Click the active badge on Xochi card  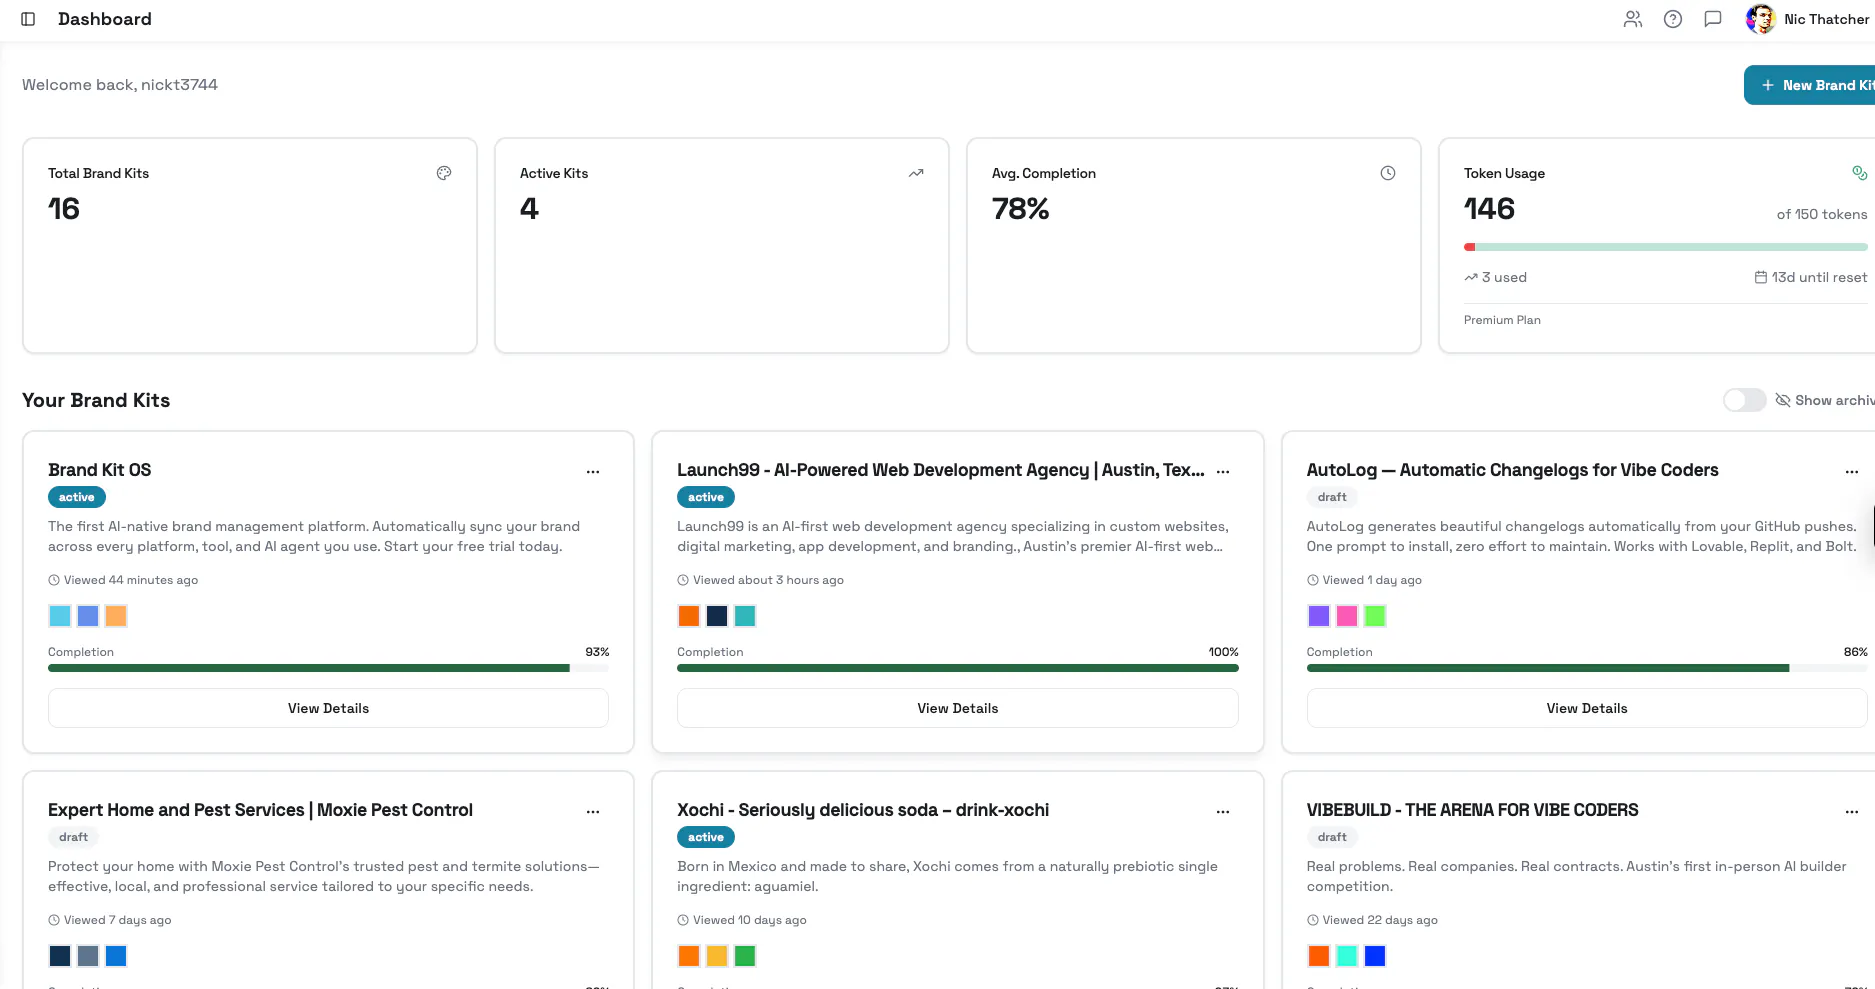[706, 837]
